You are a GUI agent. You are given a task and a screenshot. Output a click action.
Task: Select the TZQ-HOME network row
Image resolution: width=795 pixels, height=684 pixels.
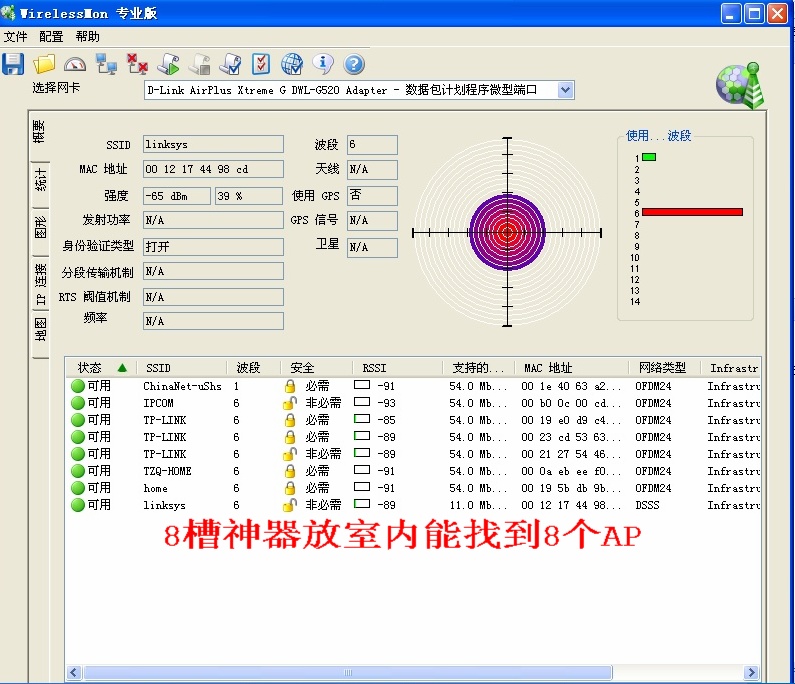pyautogui.click(x=413, y=471)
